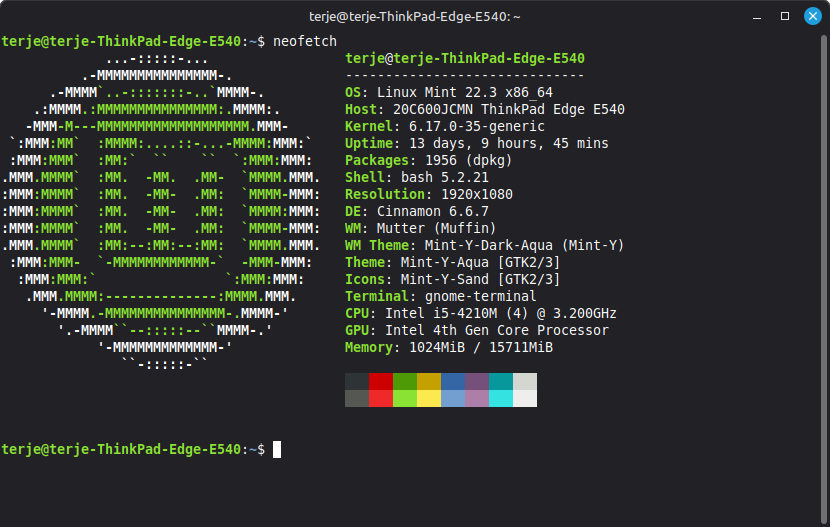This screenshot has width=830, height=527.
Task: Maximize the terminal window
Action: tap(785, 16)
